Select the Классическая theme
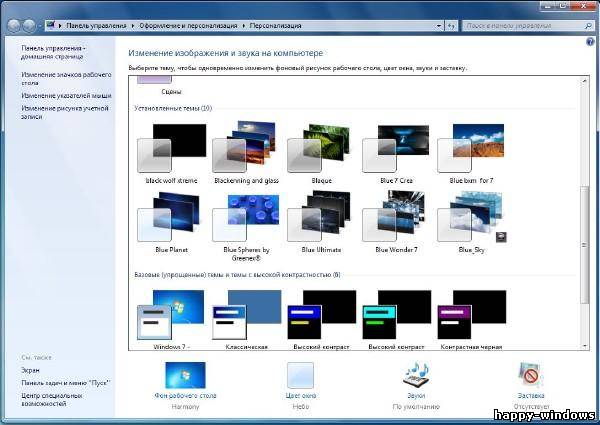The height and width of the screenshot is (425, 600). click(246, 320)
